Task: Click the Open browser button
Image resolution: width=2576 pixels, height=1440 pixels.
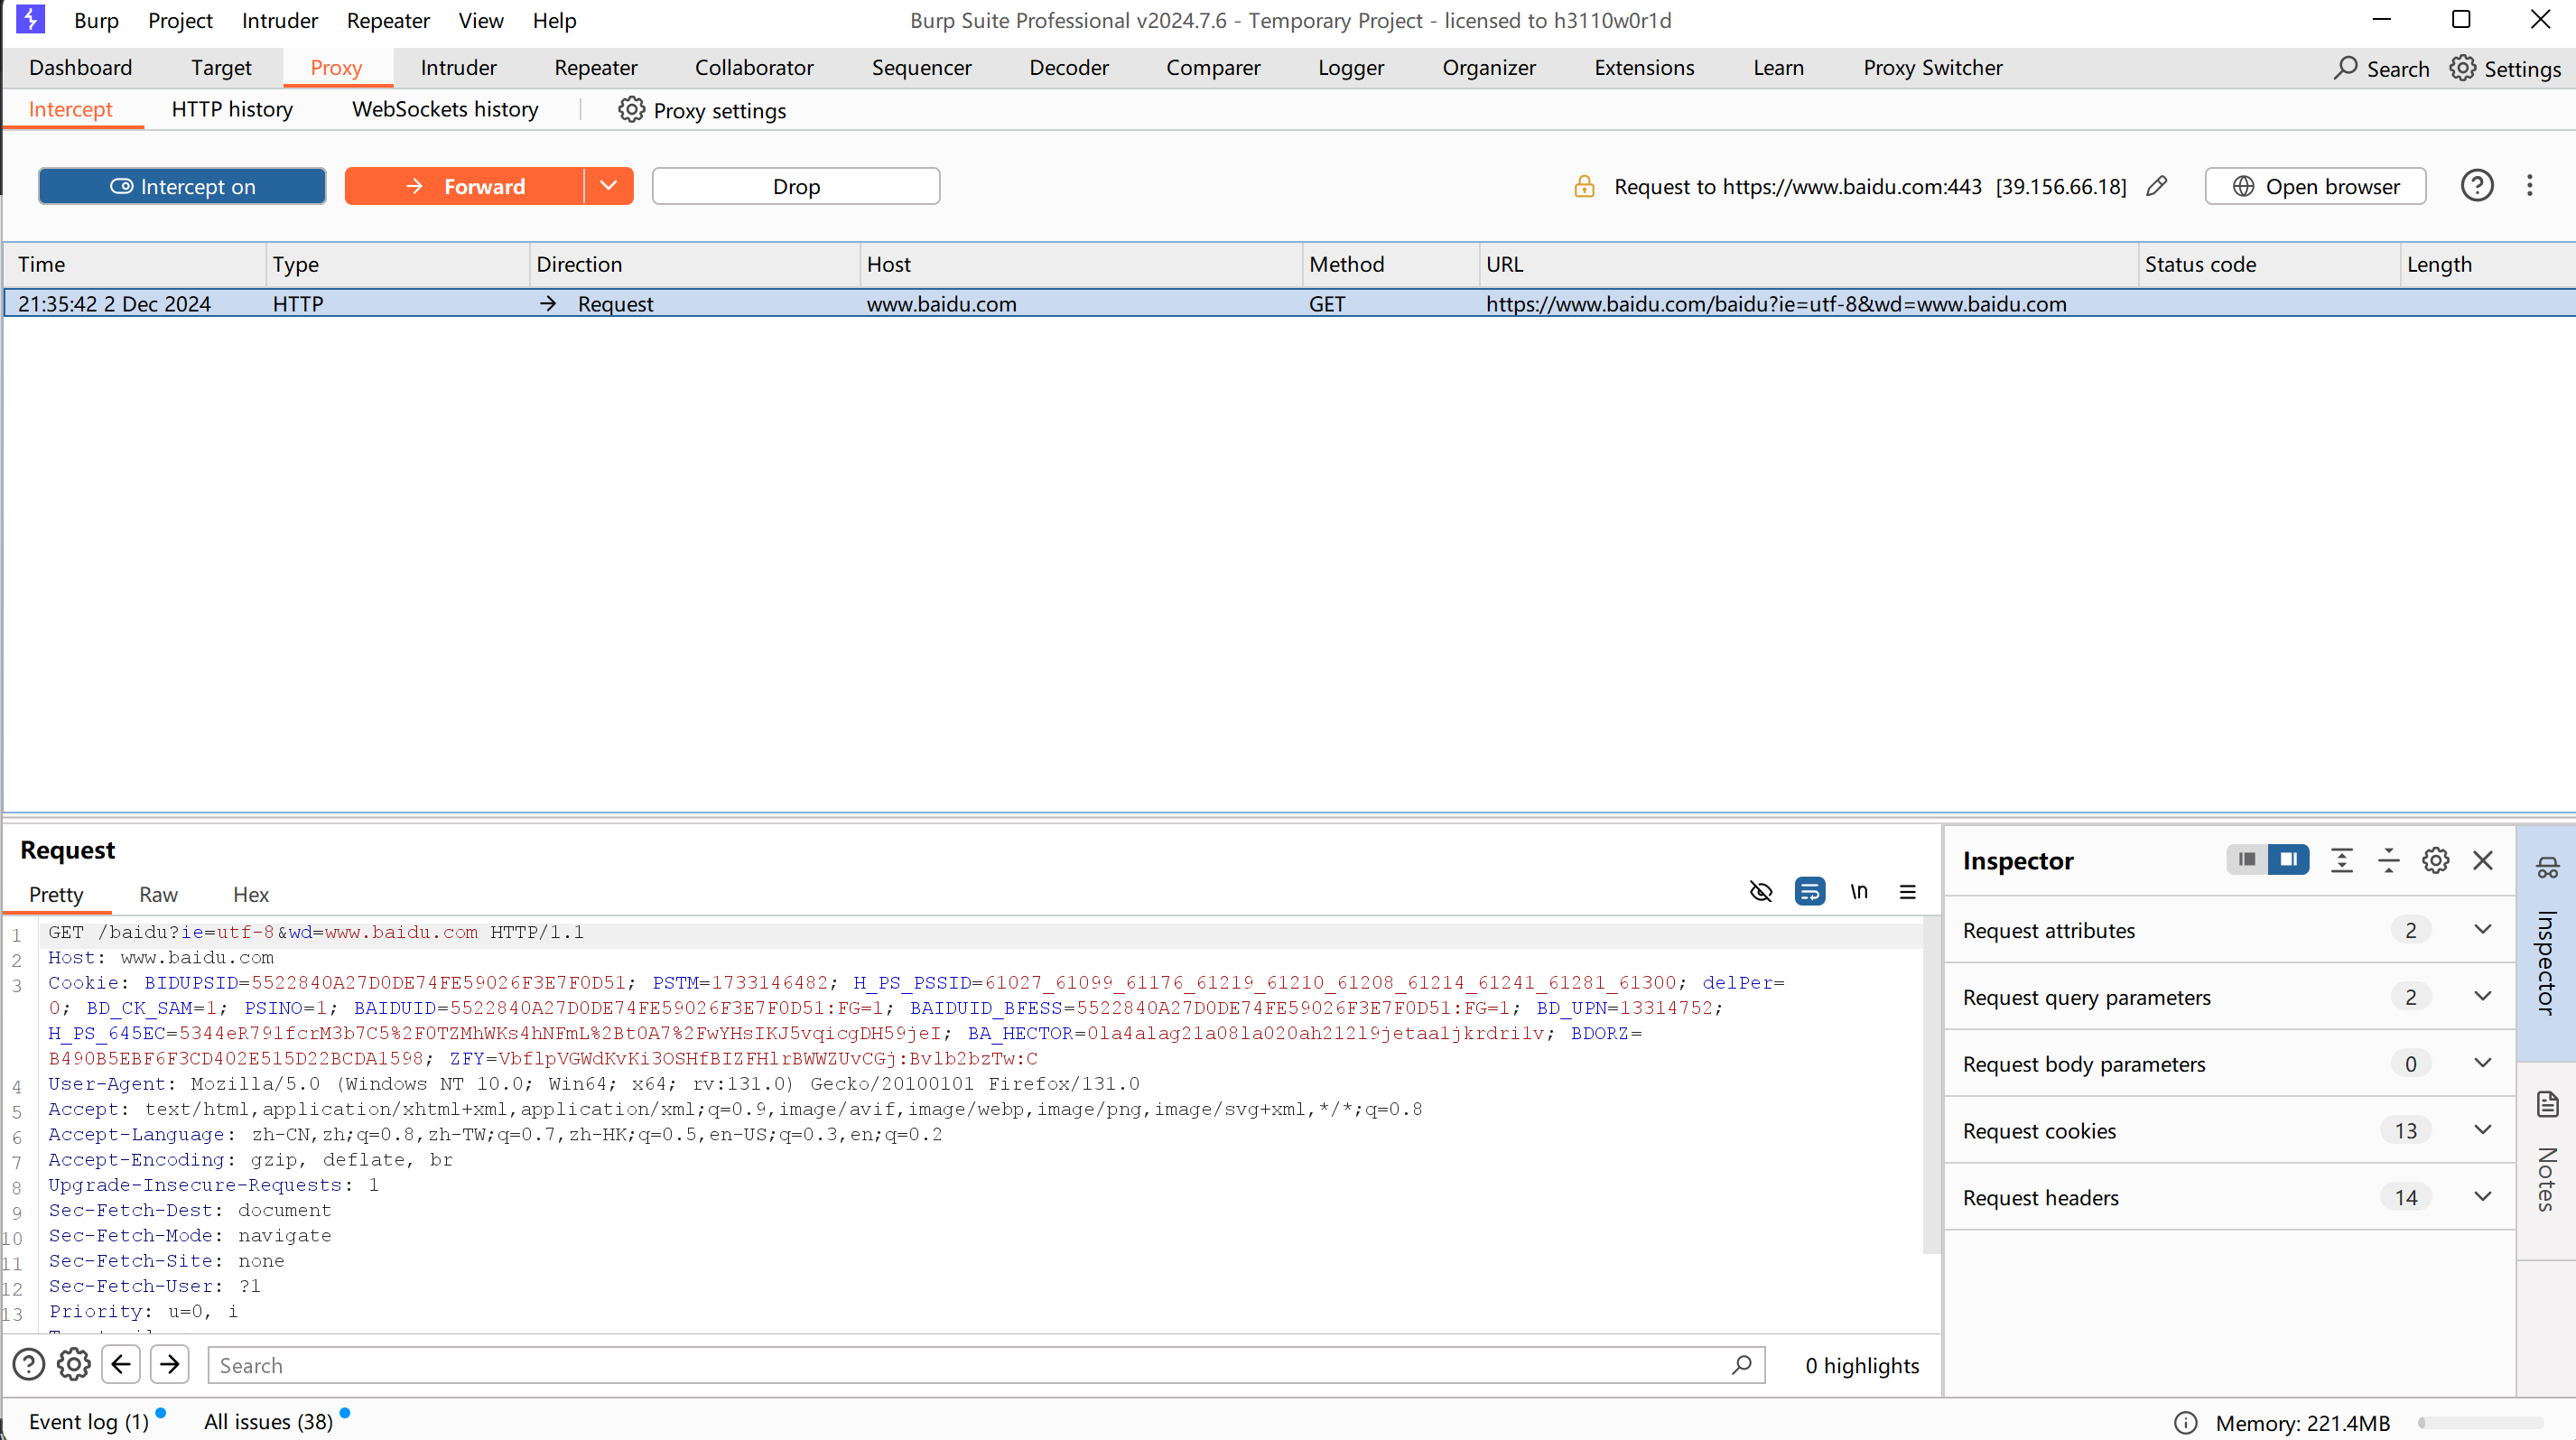Action: pos(2314,186)
